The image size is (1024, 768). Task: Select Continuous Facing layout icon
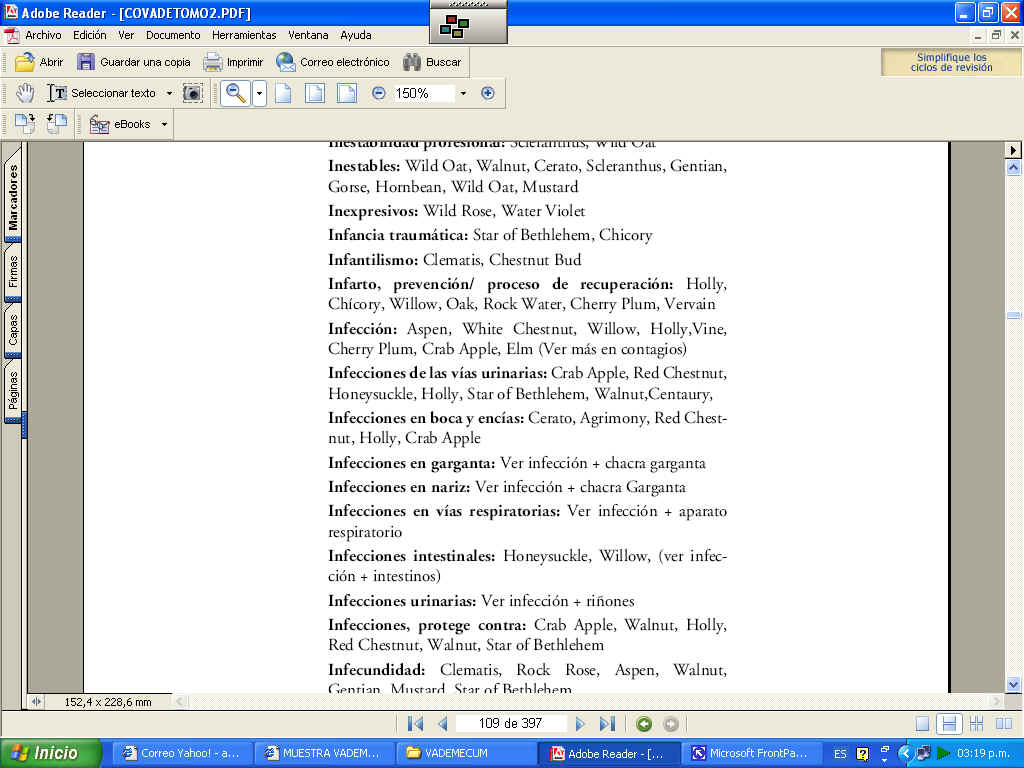(976, 724)
